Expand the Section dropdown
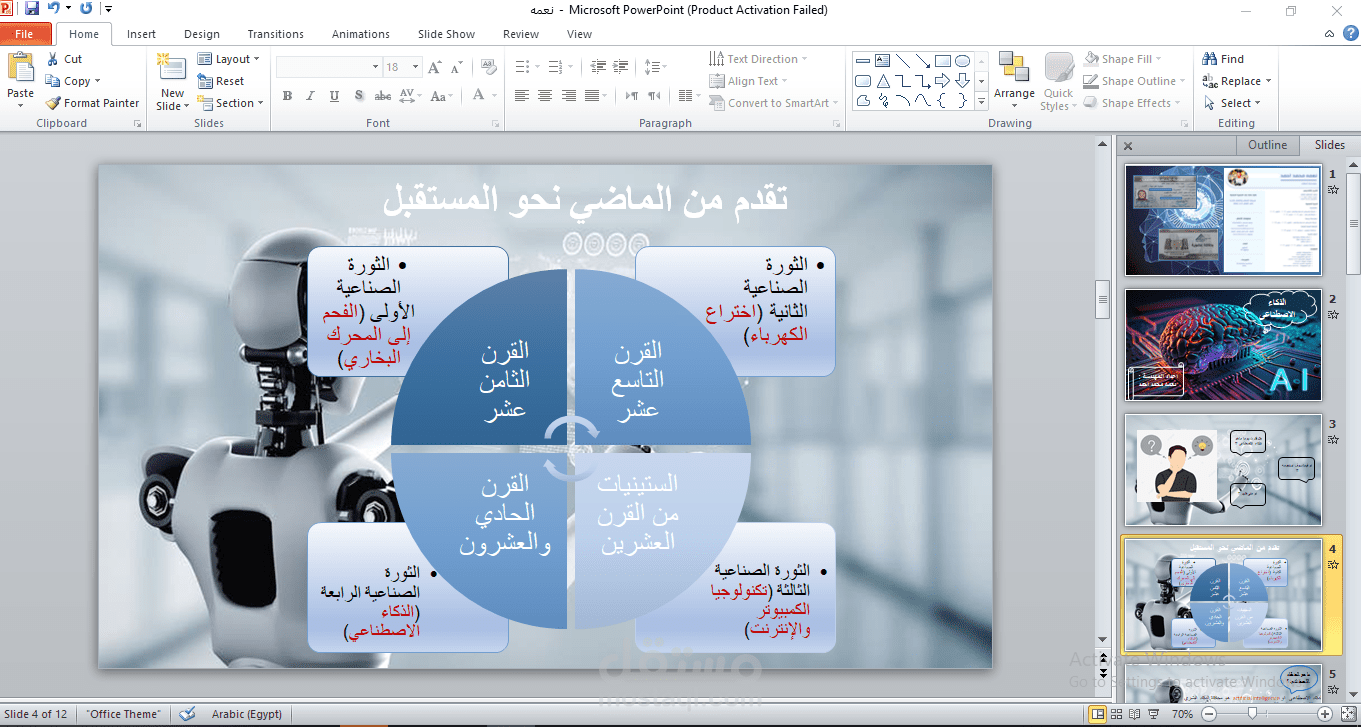 tap(231, 103)
